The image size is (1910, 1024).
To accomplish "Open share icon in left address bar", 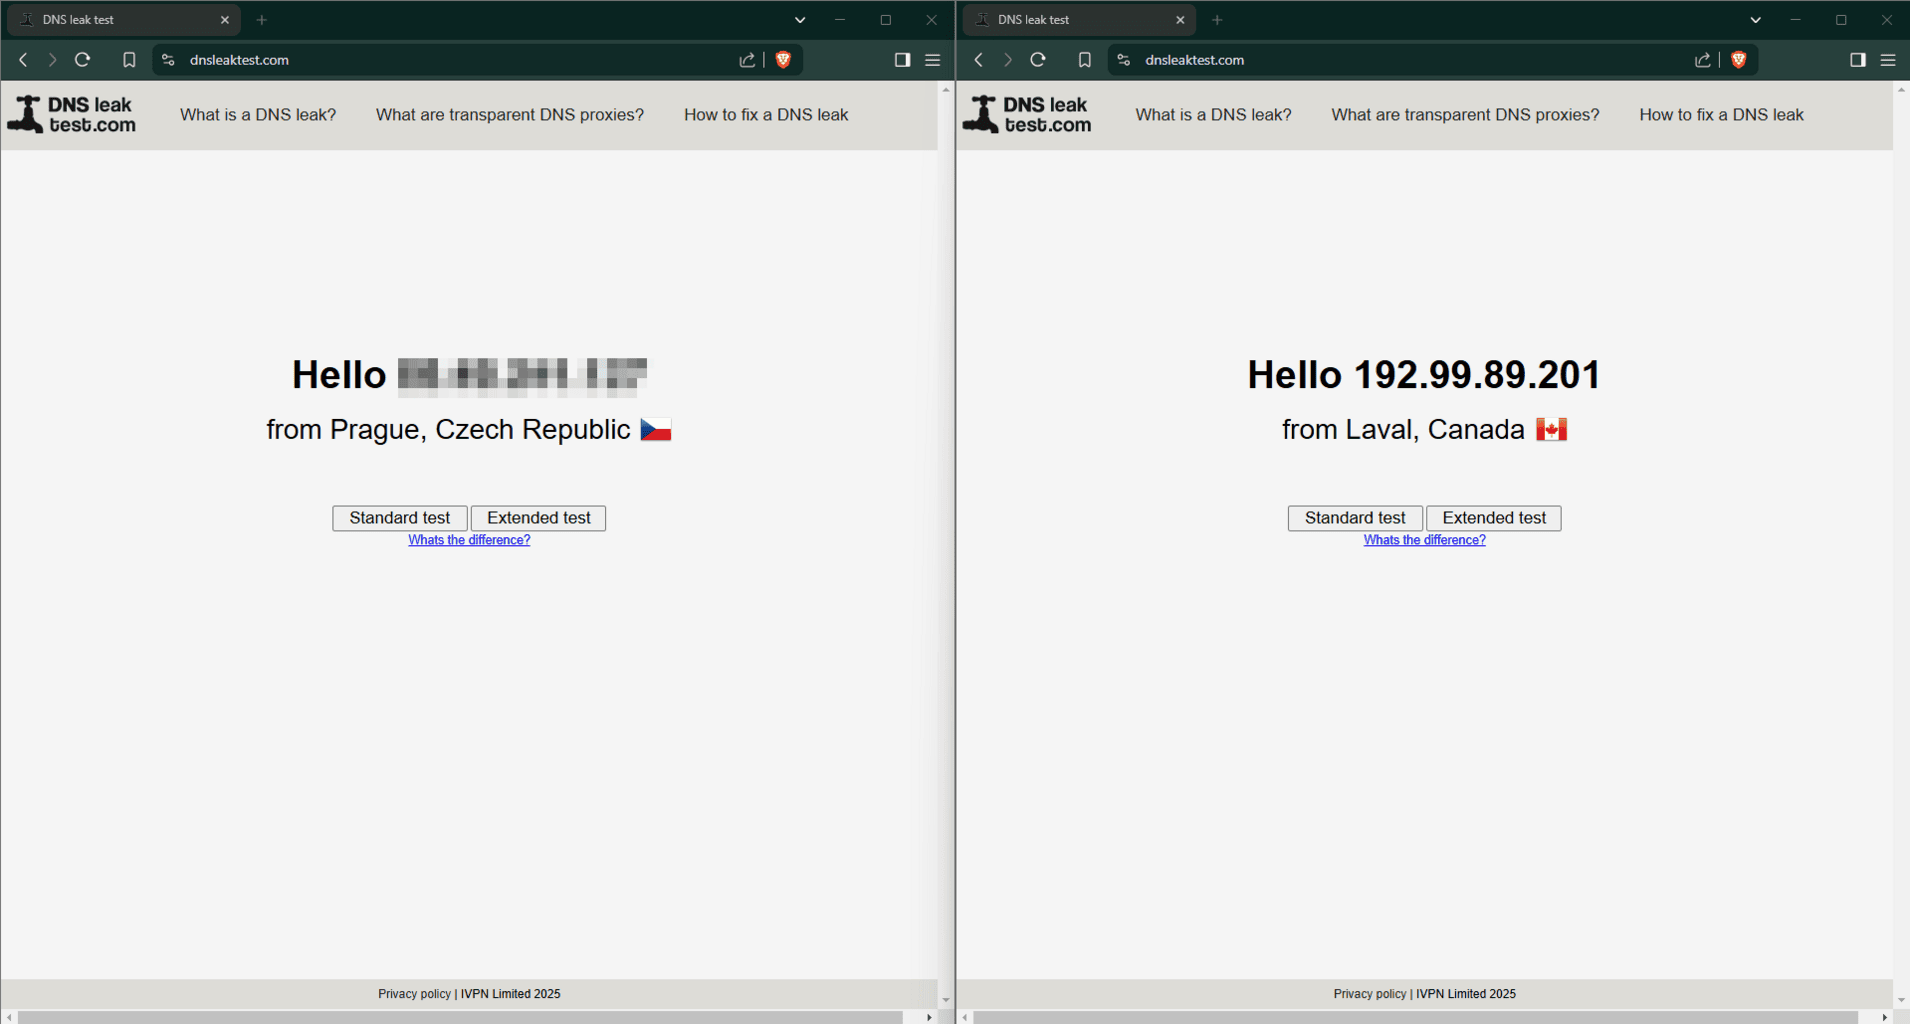I will 747,60.
